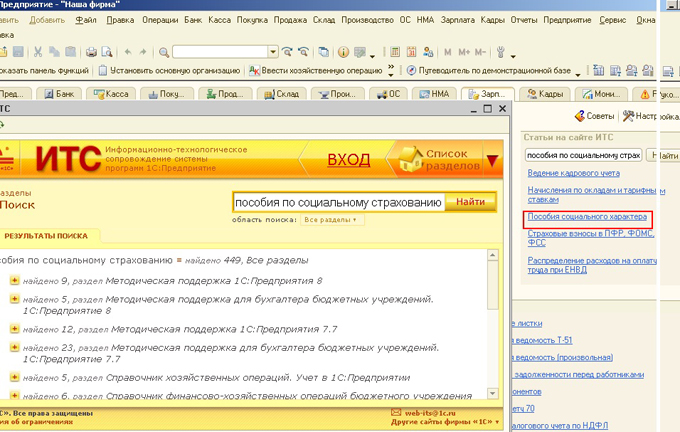This screenshot has height=432, width=680.
Task: Click the yellow Найти search button
Action: pos(470,202)
